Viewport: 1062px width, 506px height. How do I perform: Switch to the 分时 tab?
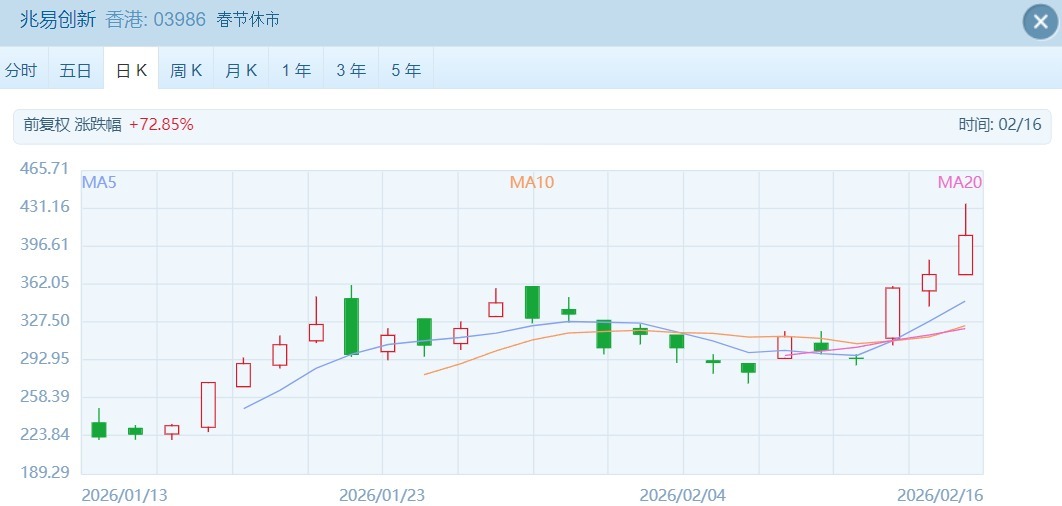[x=22, y=70]
